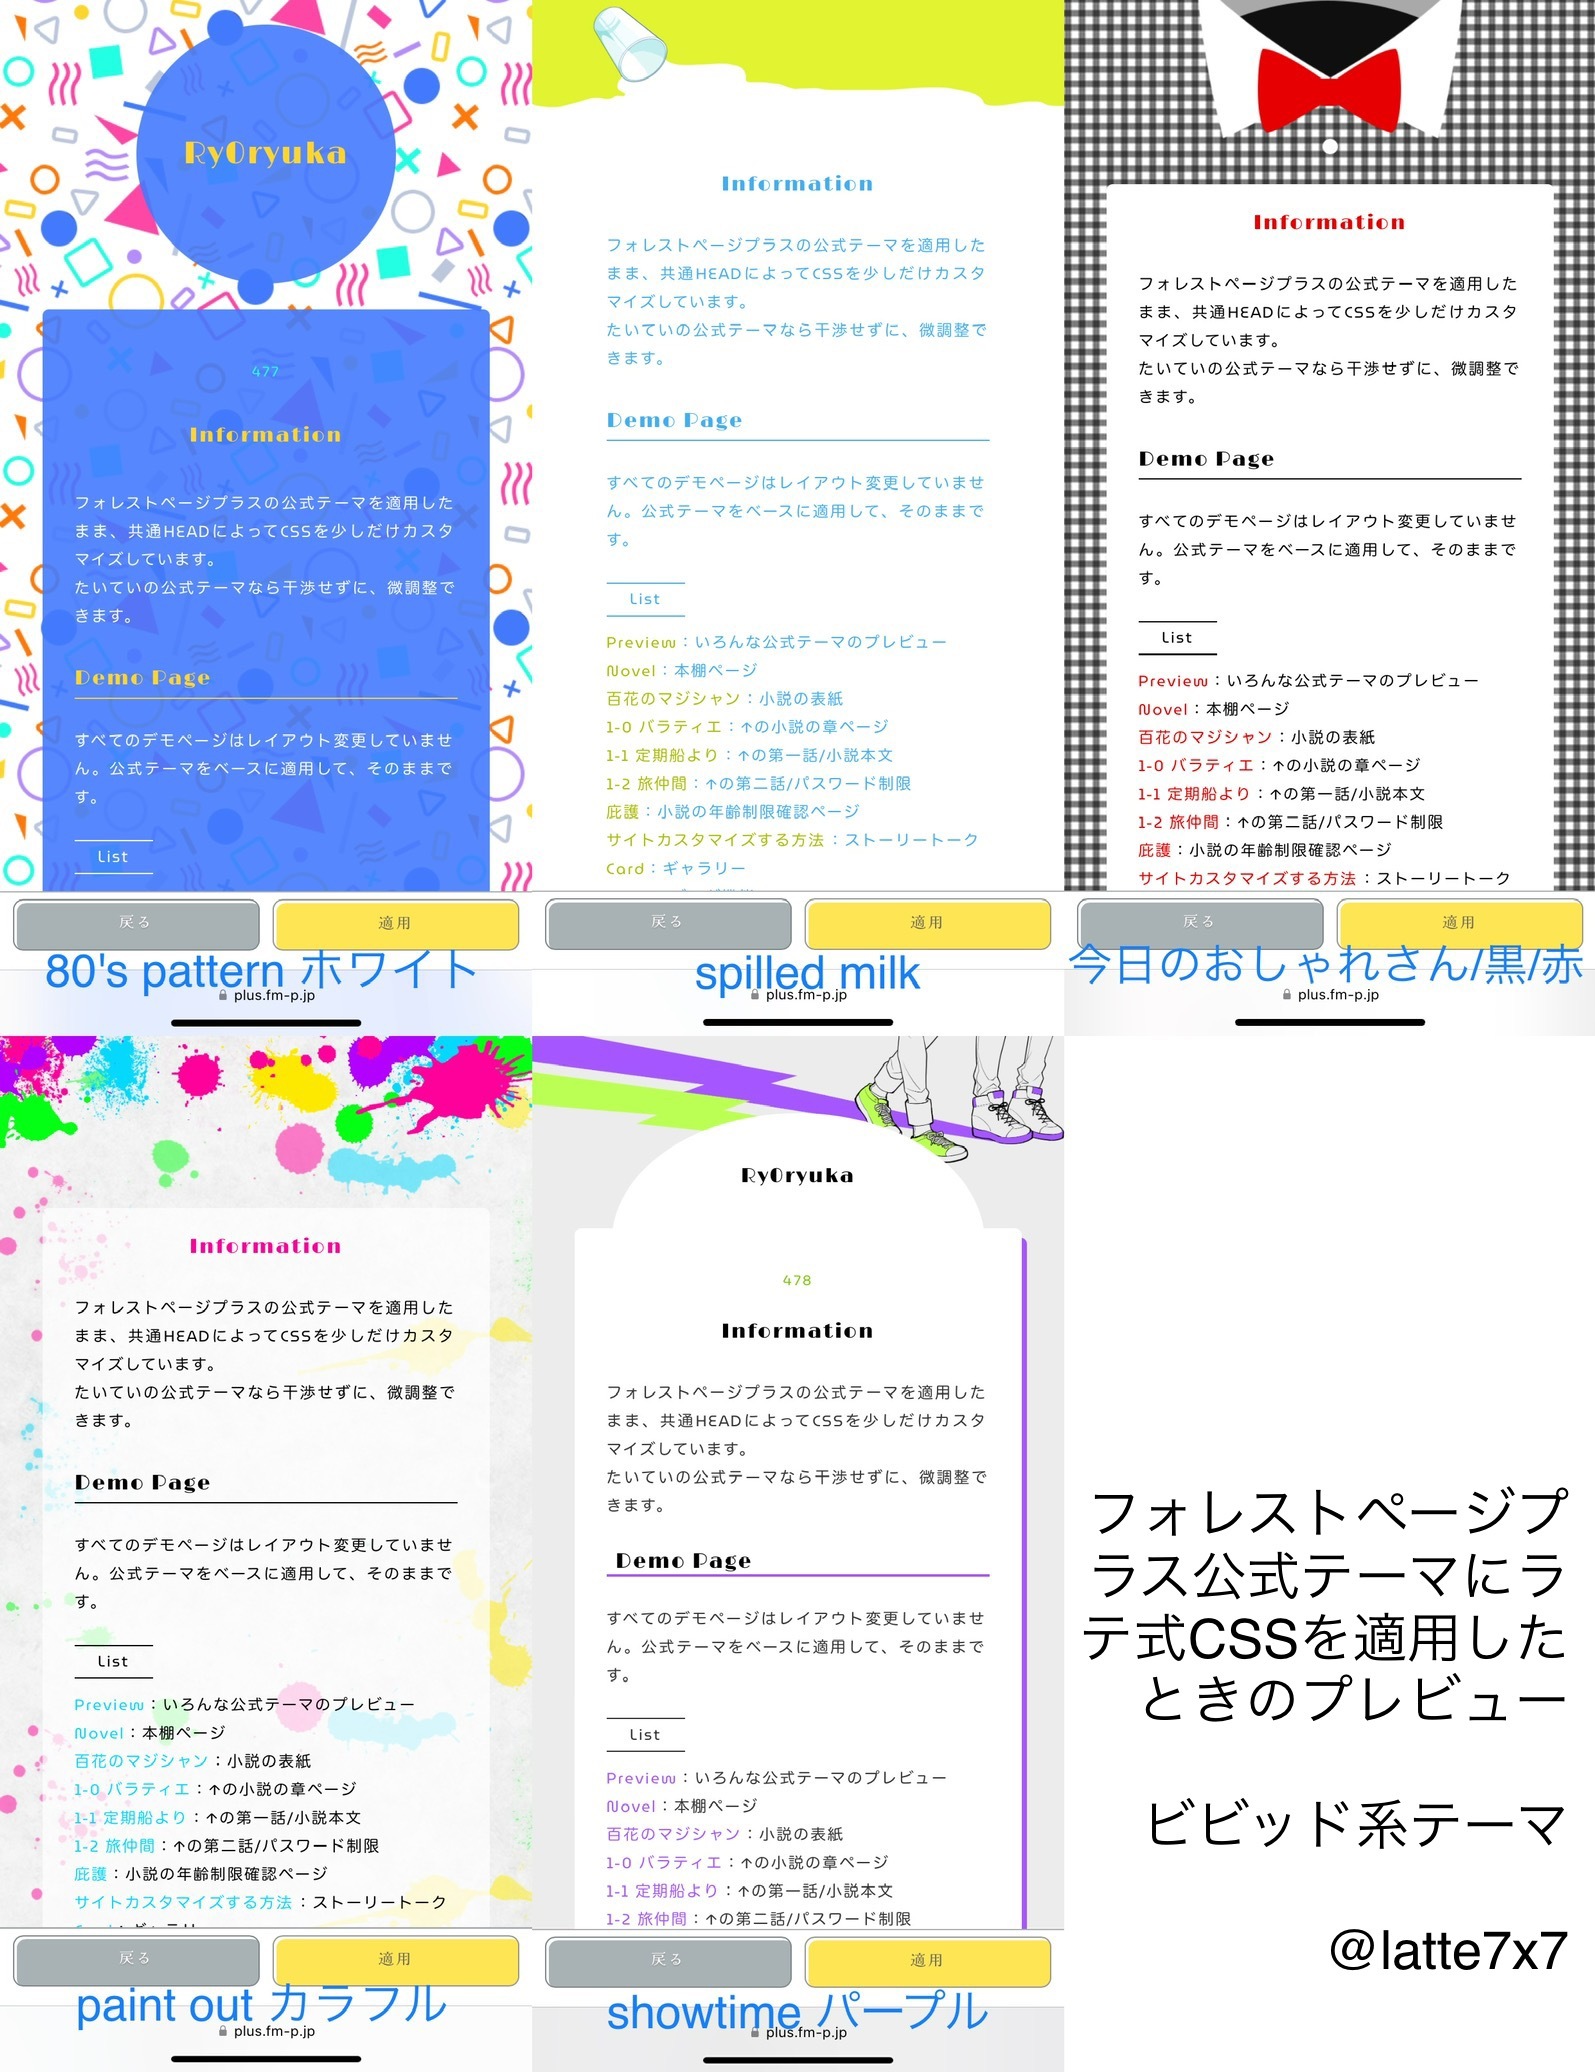Click the Demo Page heading in 80's pattern preview
Image resolution: width=1595 pixels, height=2072 pixels.
[x=142, y=678]
